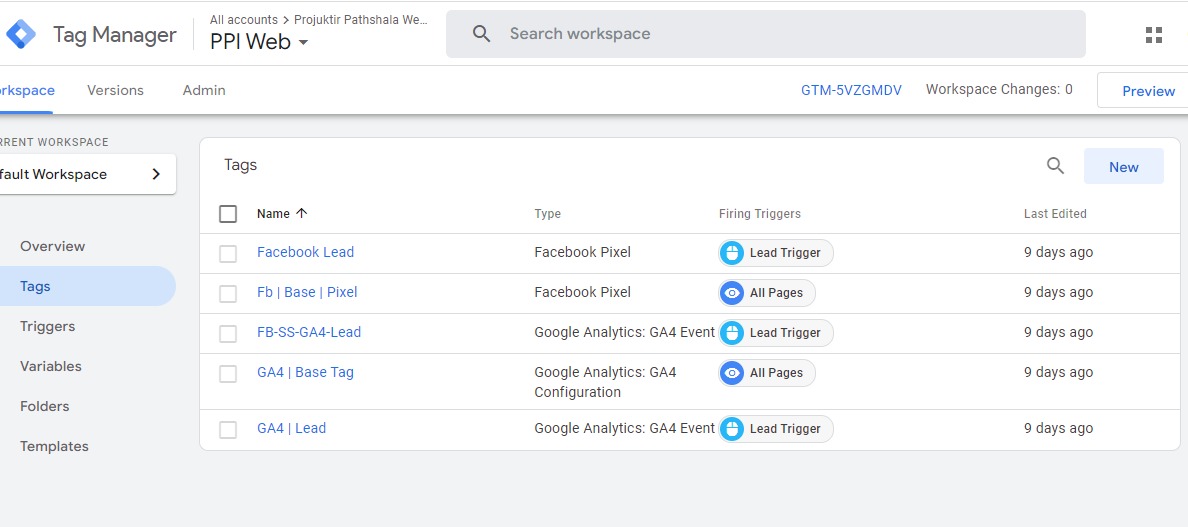The width and height of the screenshot is (1188, 527).
Task: Click 9 days ago in Facebook Lead row
Action: click(x=1058, y=252)
